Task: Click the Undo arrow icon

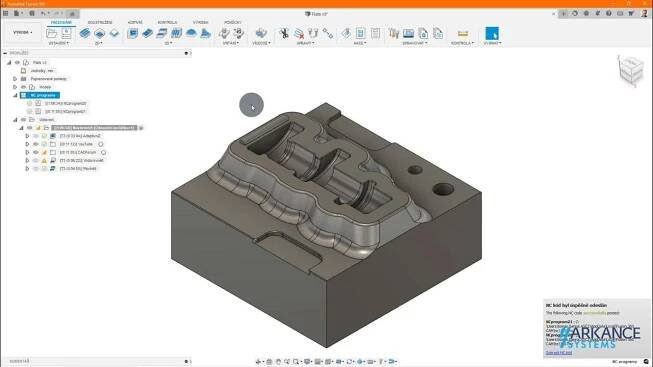Action: tap(43, 14)
